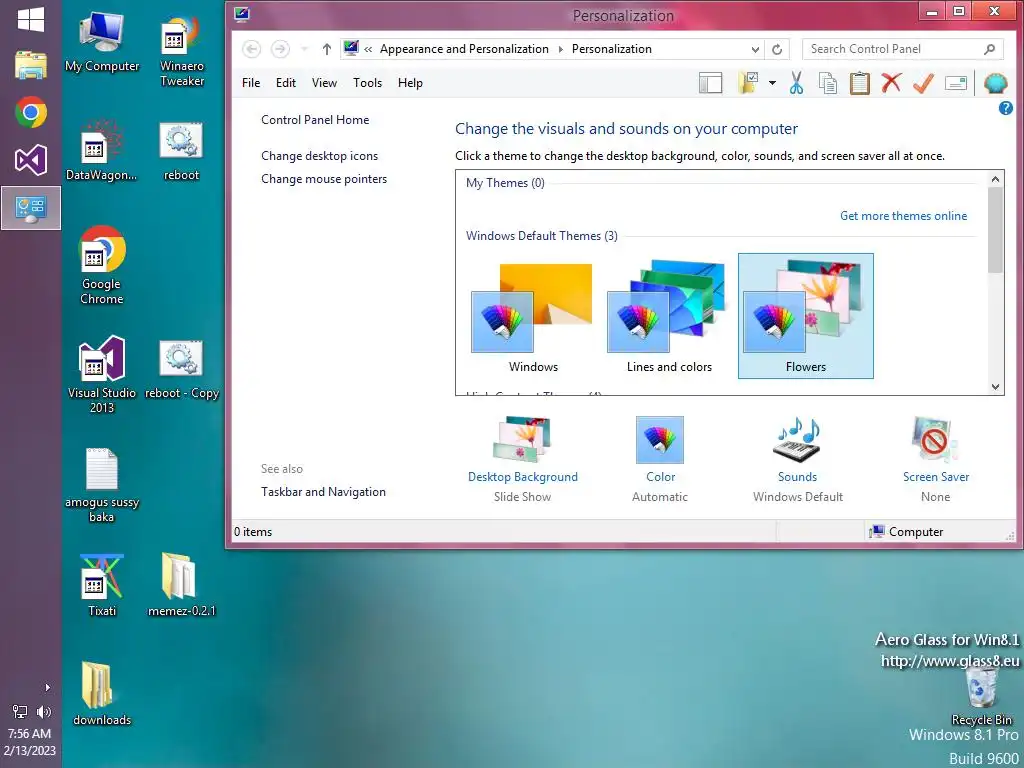Select the Flowers theme

pyautogui.click(x=805, y=317)
